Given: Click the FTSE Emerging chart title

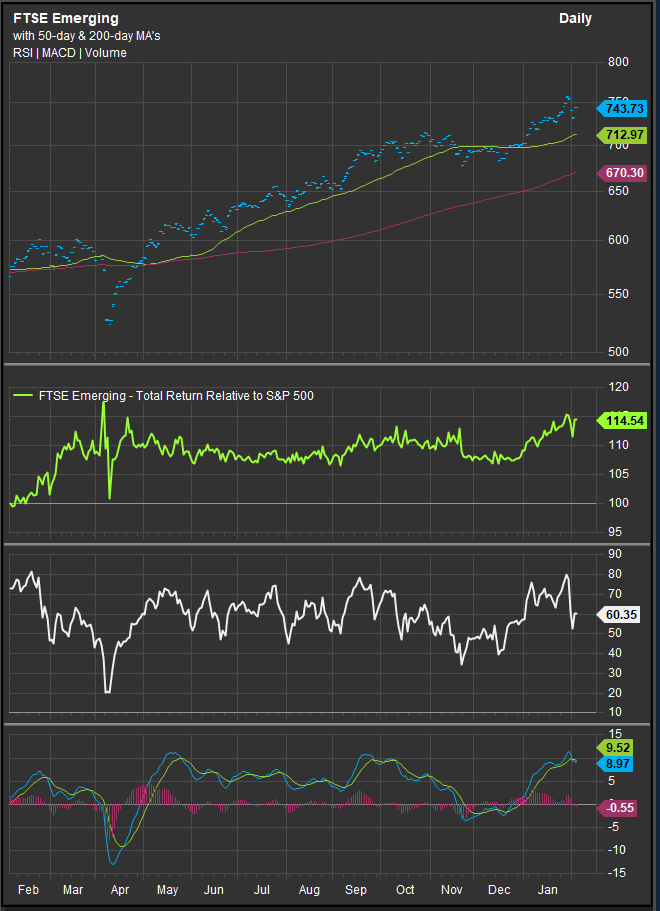Looking at the screenshot, I should (65, 18).
